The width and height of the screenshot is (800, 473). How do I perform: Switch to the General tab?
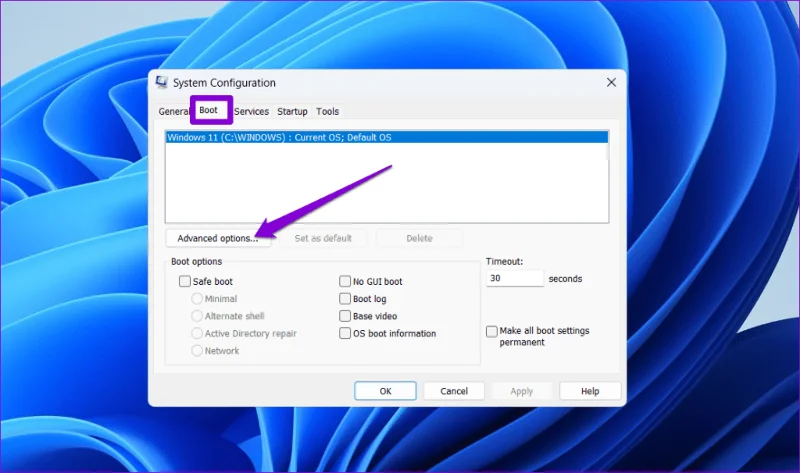tap(173, 111)
